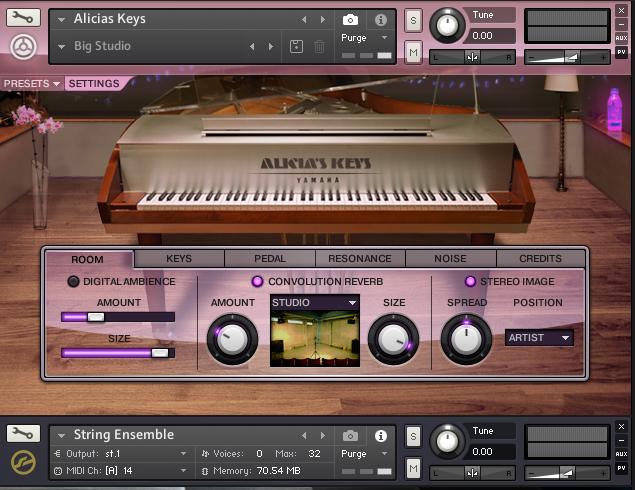Solo the Alicias Keys instrument
635x490 pixels.
coord(413,20)
